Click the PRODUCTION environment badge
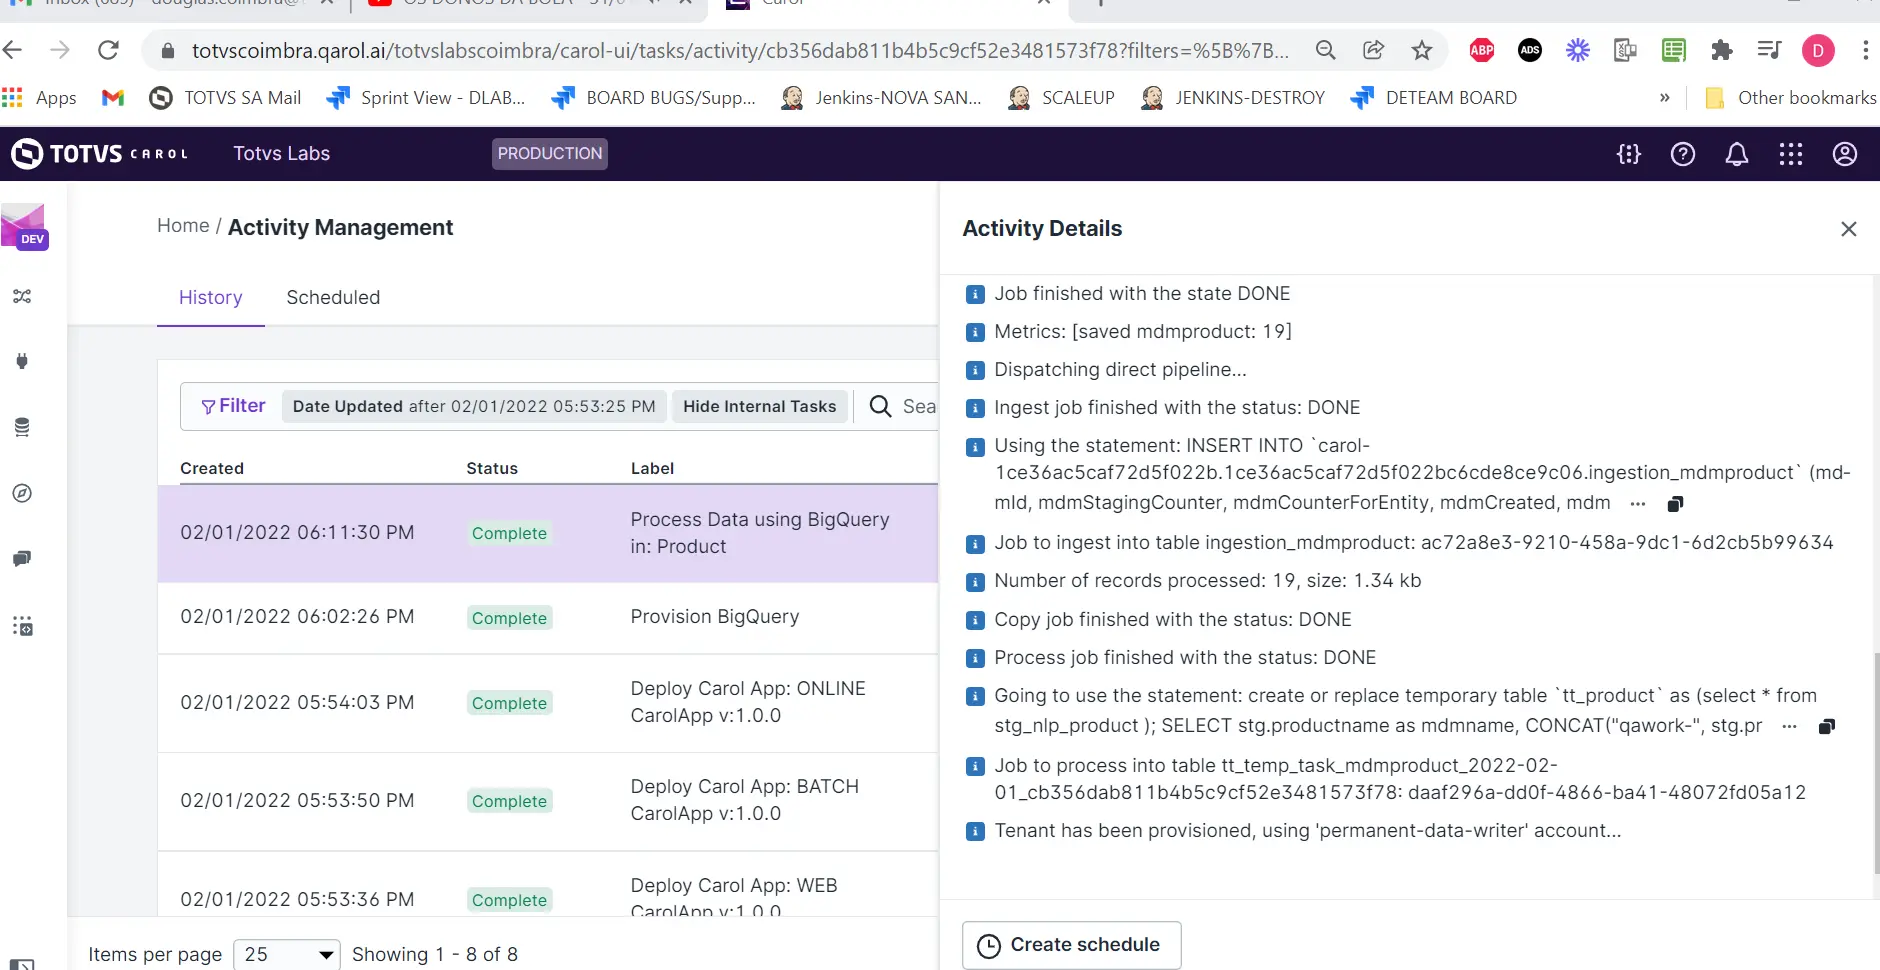Screen dimensions: 1880x970 coord(550,153)
